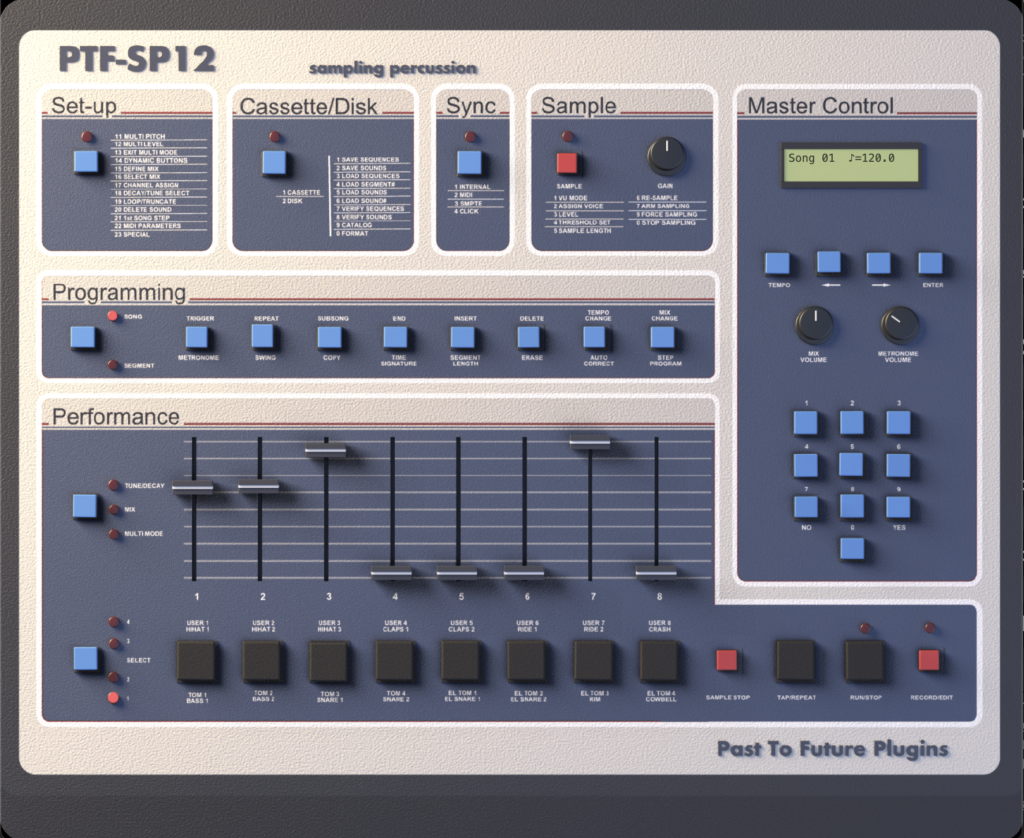Tap keypad button 1
The height and width of the screenshot is (838, 1024).
click(805, 423)
